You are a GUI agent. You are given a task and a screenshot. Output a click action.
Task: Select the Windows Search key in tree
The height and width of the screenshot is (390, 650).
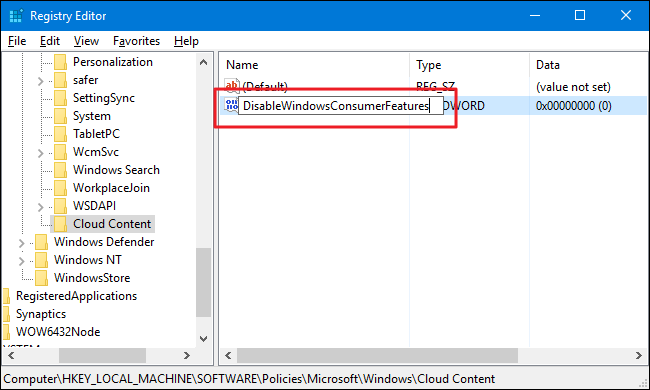point(116,170)
